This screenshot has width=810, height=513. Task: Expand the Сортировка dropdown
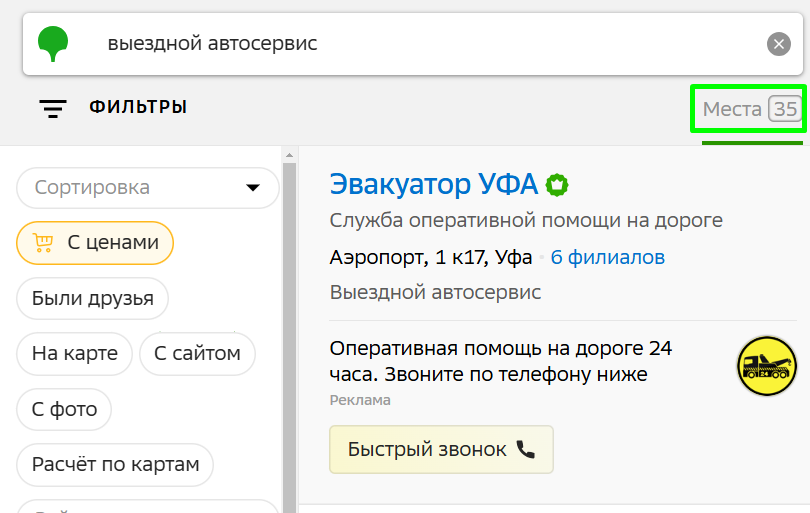click(x=148, y=188)
